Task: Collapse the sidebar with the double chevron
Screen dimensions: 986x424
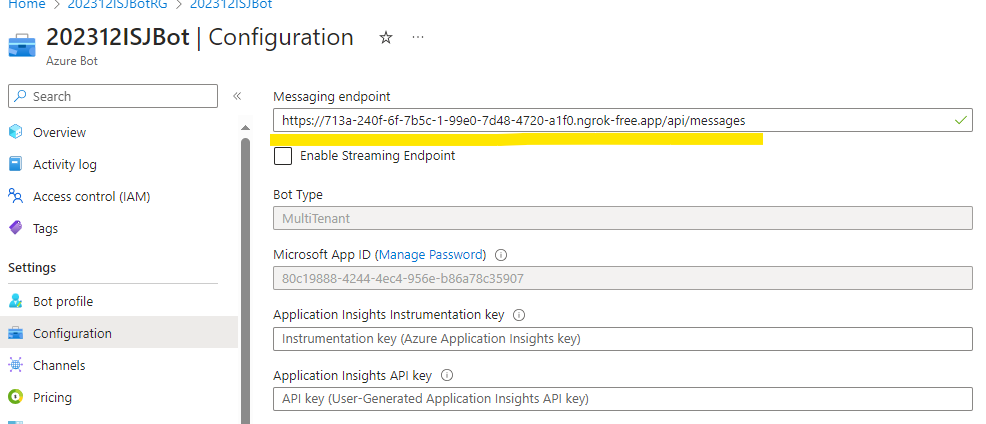Action: [237, 96]
